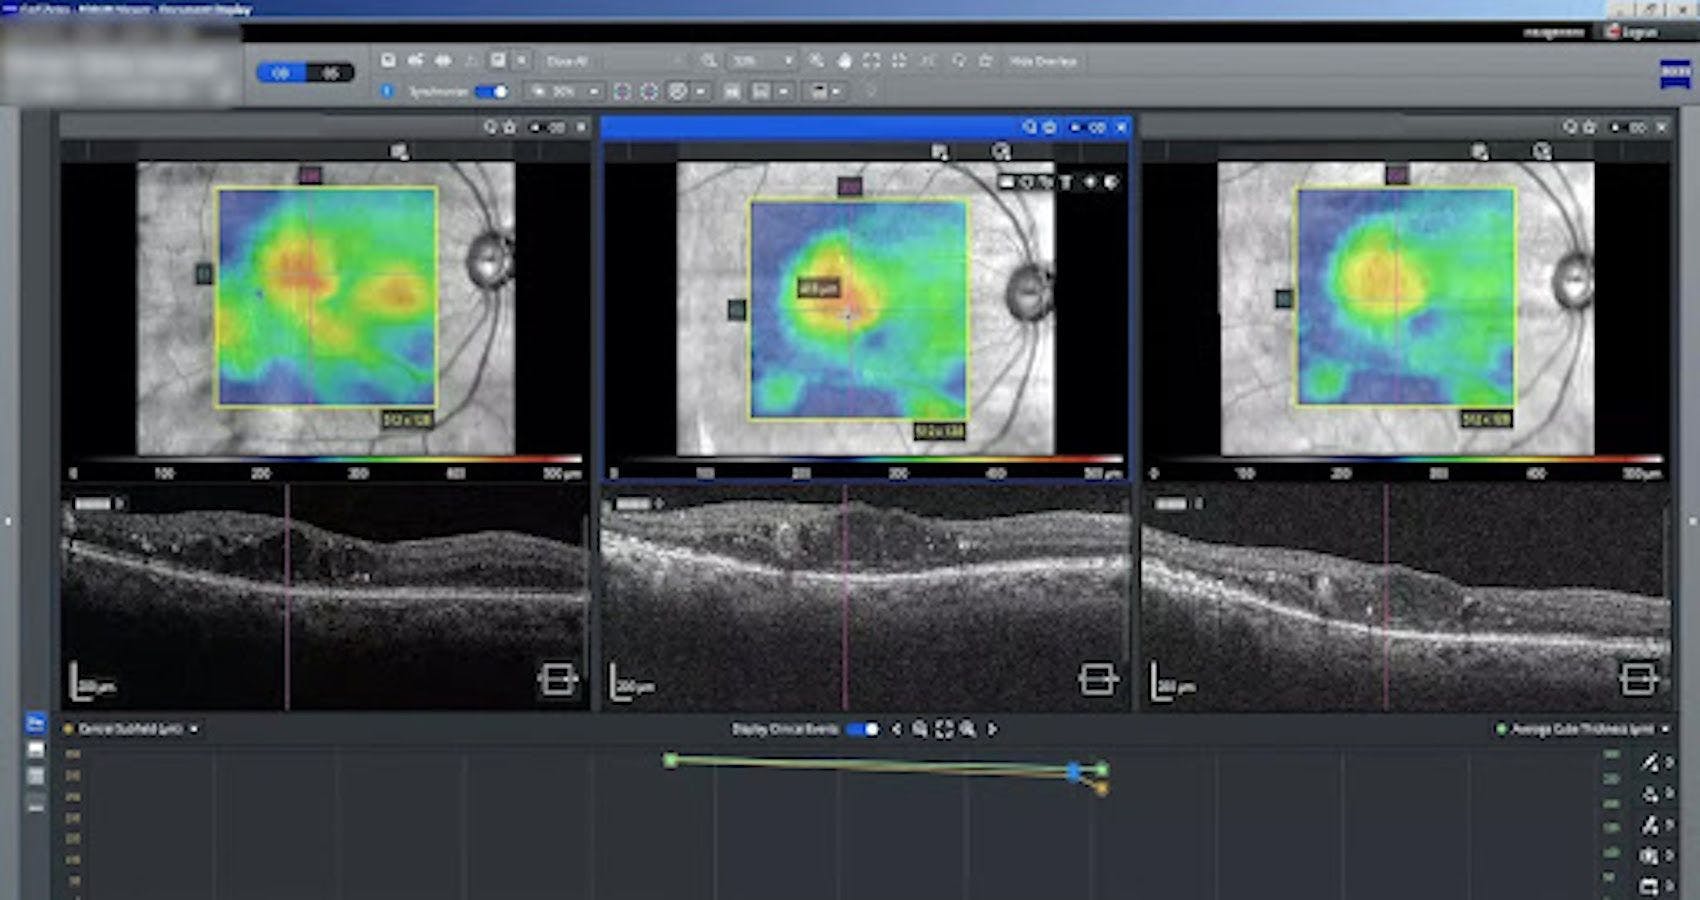Click favorite icon in middle panel header
This screenshot has width=1700, height=900.
pos(1050,127)
